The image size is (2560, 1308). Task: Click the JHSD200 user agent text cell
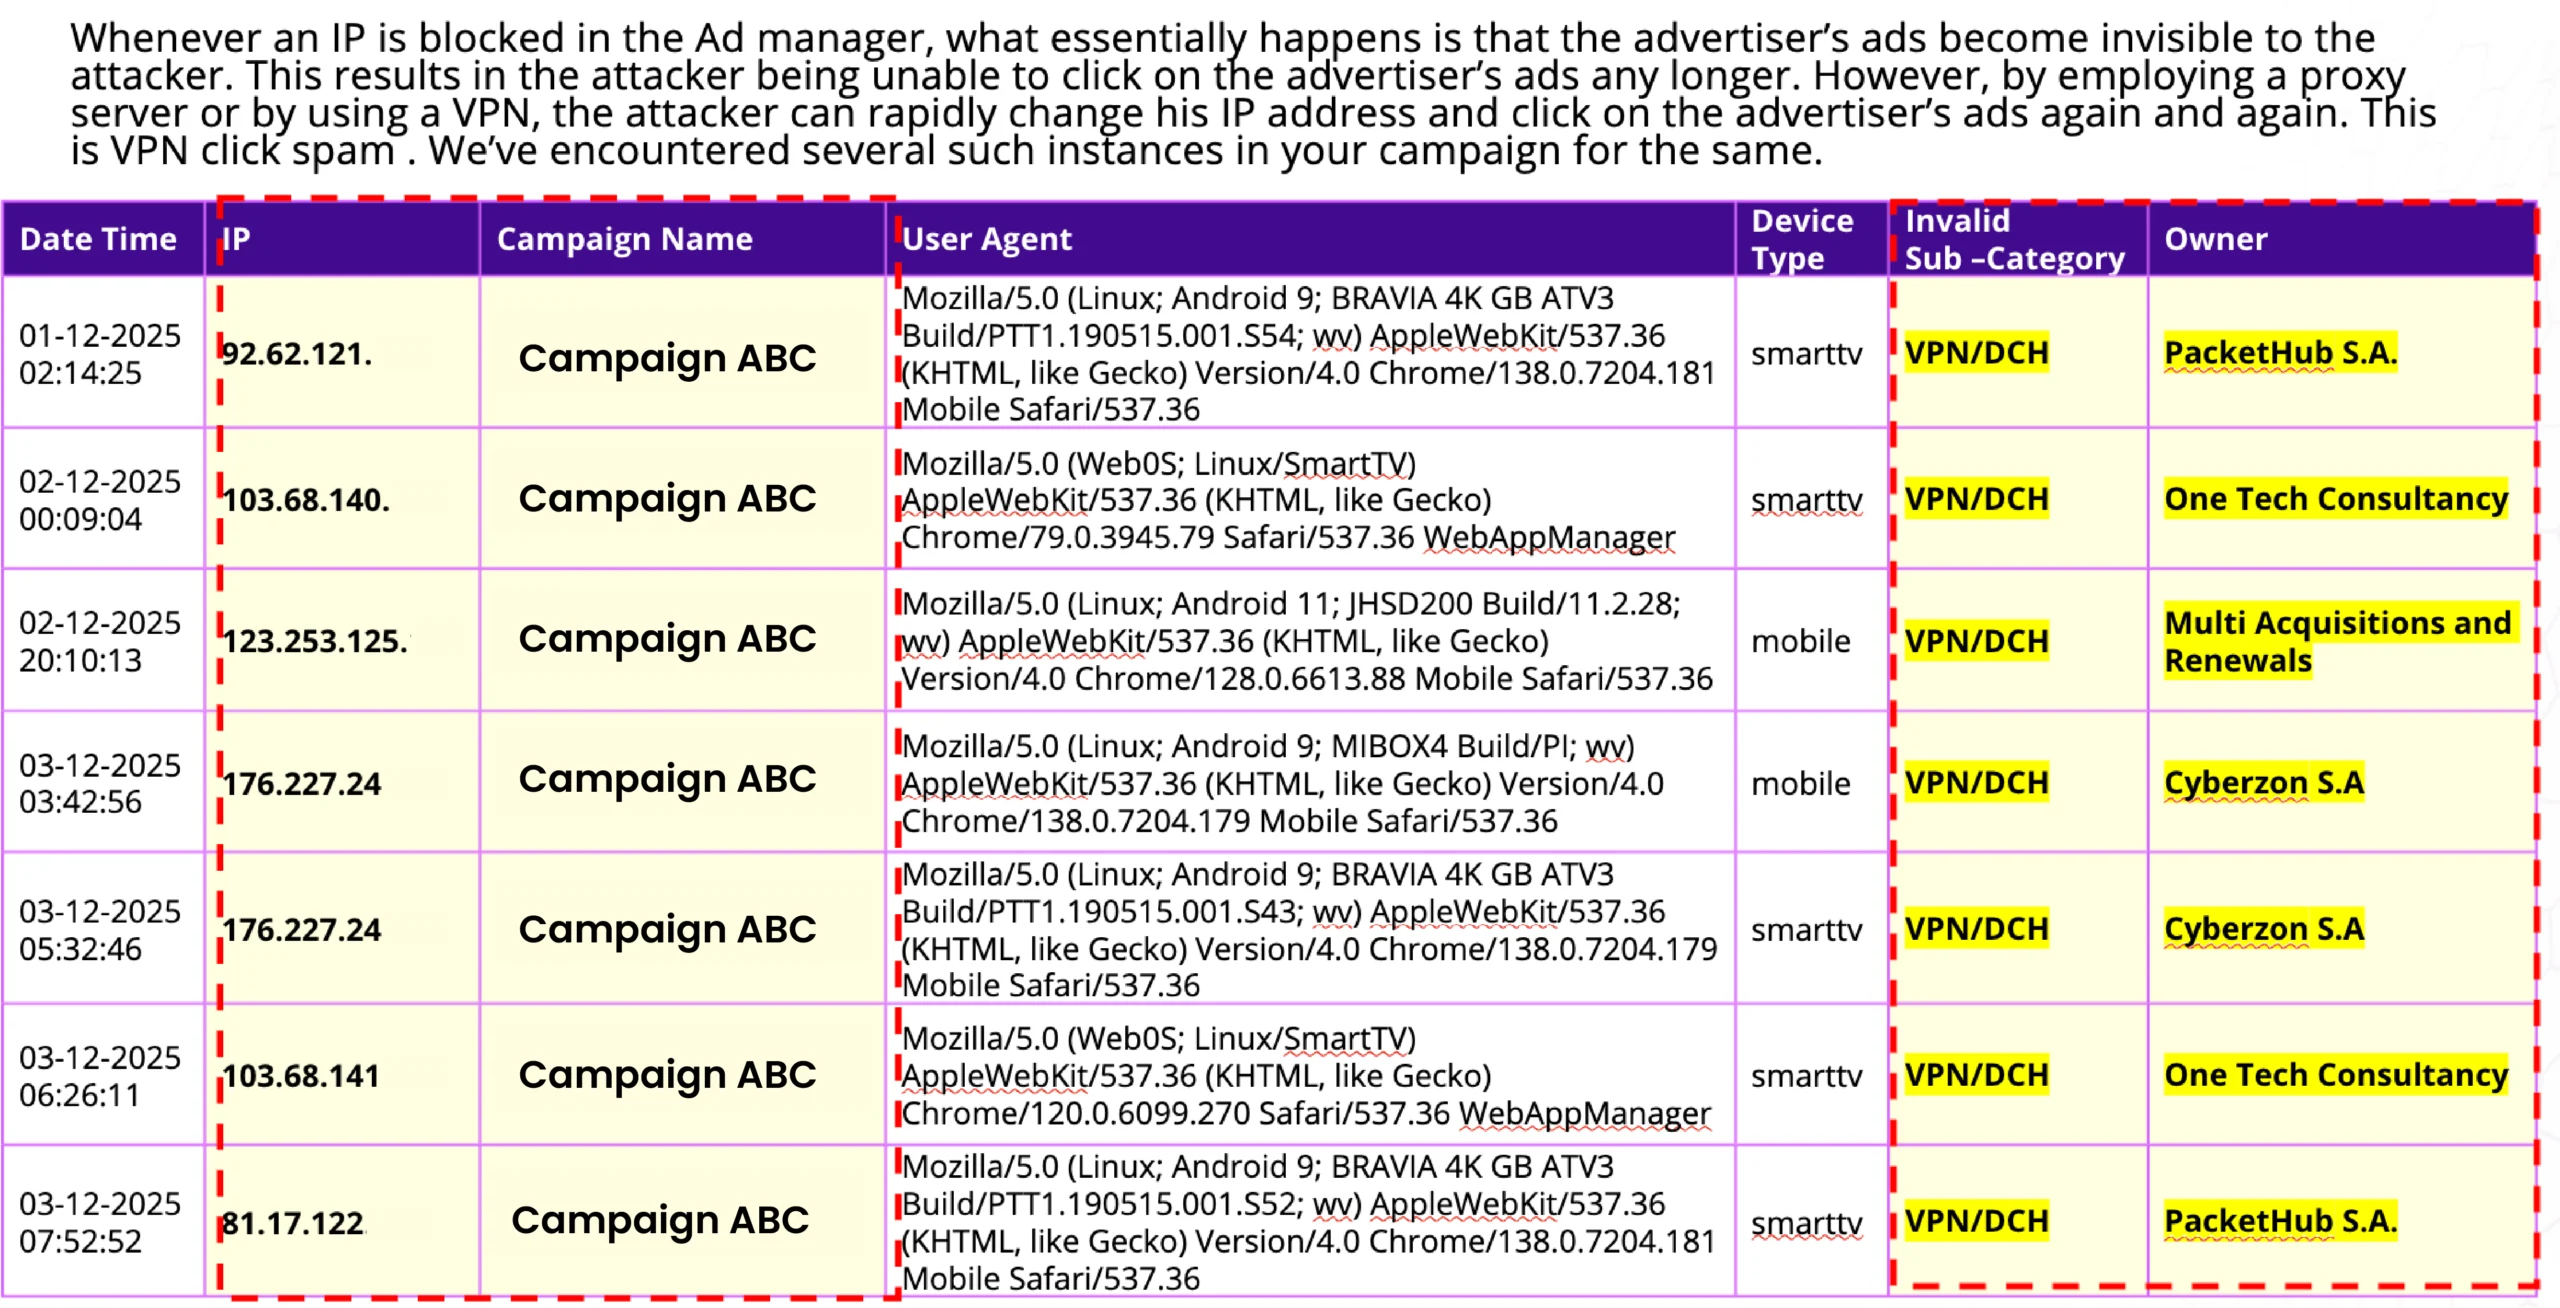click(1306, 641)
